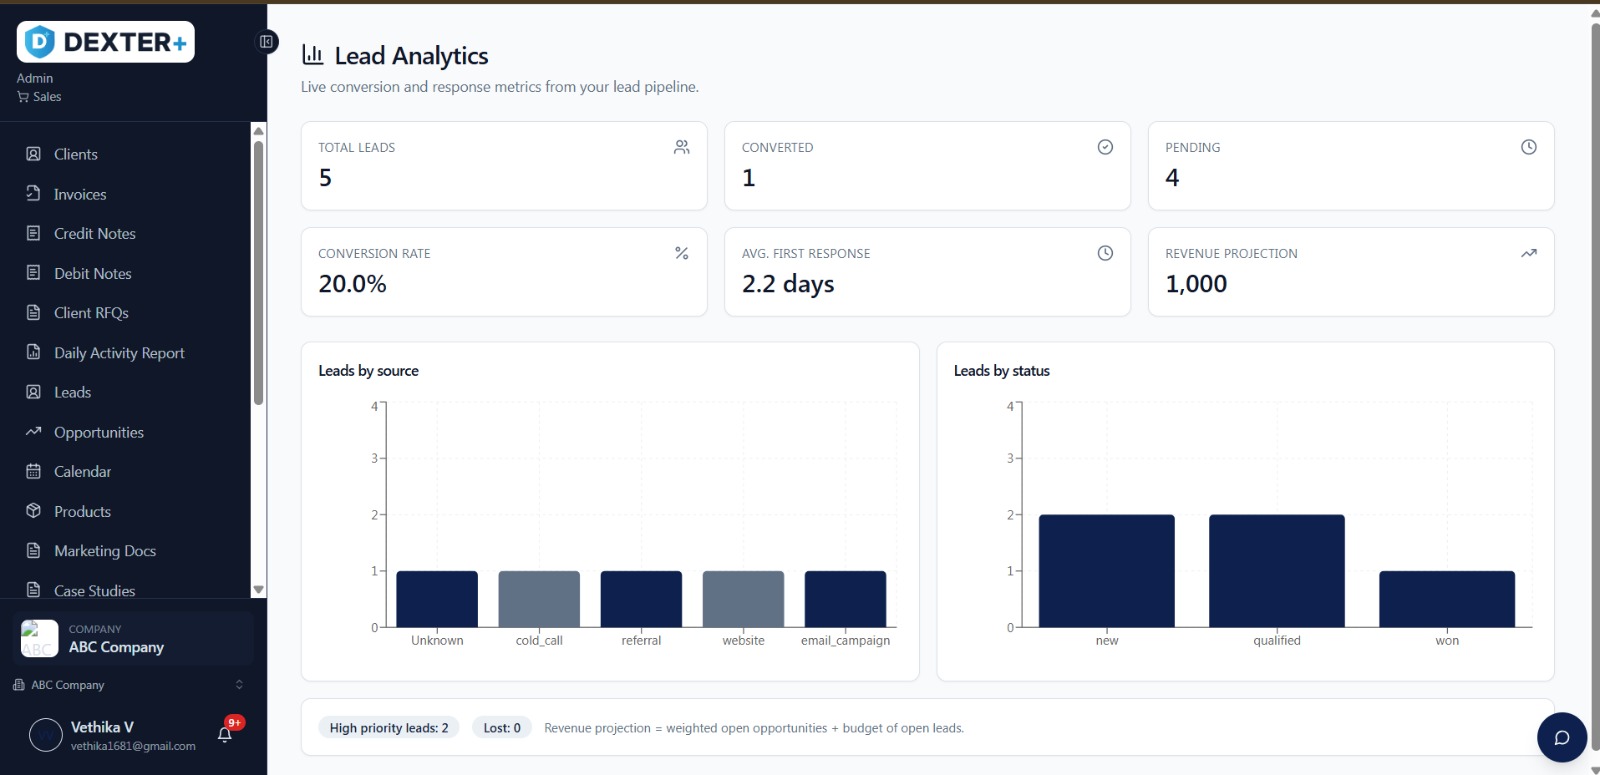Viewport: 1600px width, 775px height.
Task: Click the Clients sidebar icon
Action: 33,154
